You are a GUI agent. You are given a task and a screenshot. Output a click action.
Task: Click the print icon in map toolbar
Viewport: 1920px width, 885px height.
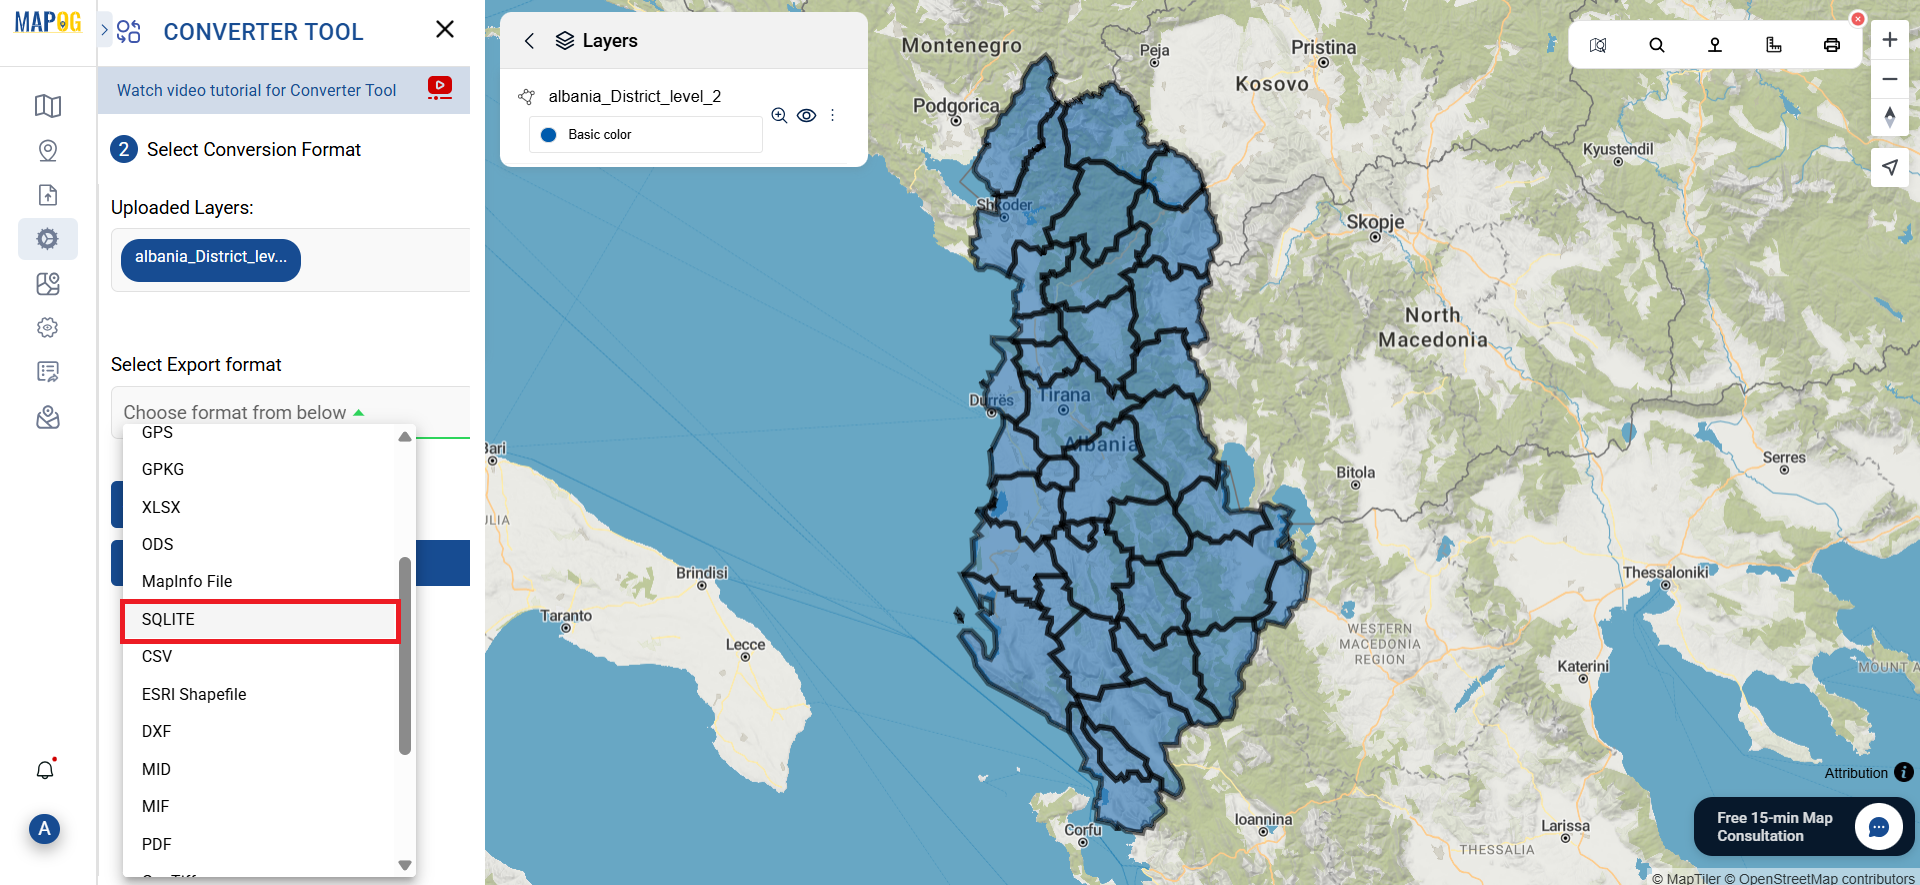1831,45
